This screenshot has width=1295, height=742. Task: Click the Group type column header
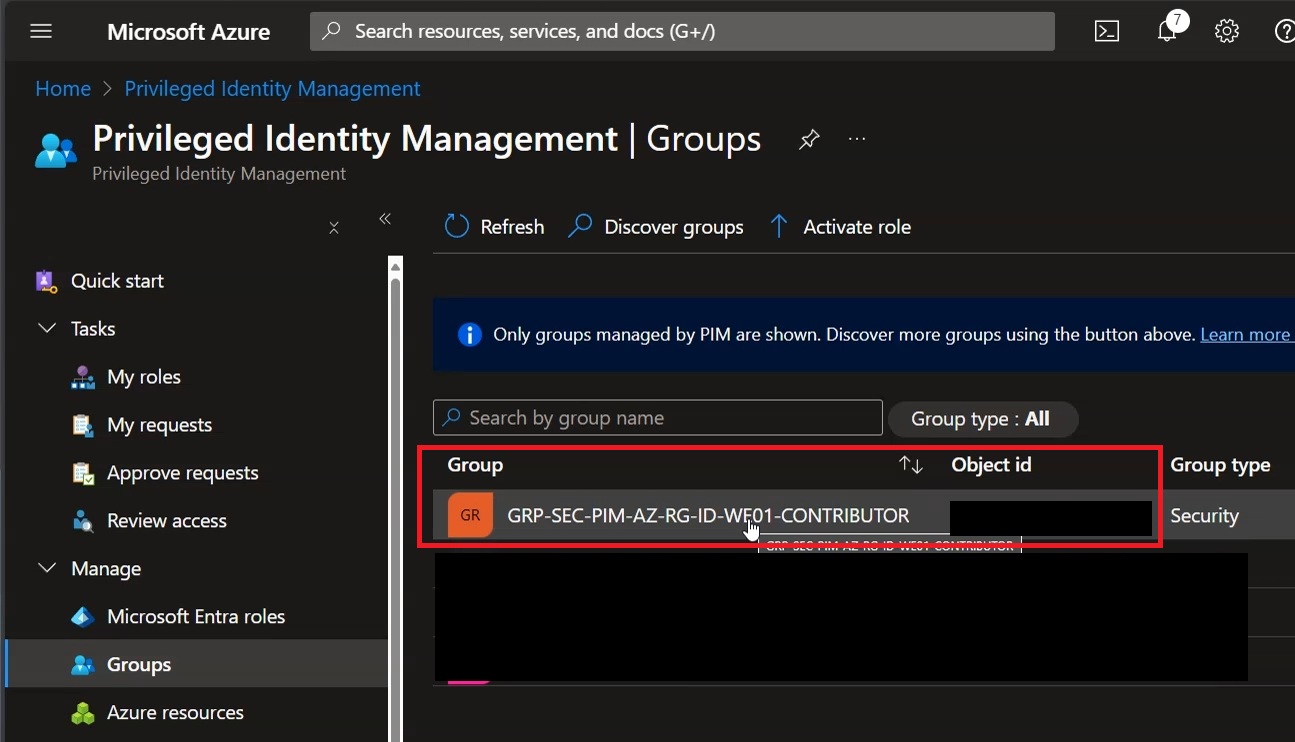pos(1220,465)
